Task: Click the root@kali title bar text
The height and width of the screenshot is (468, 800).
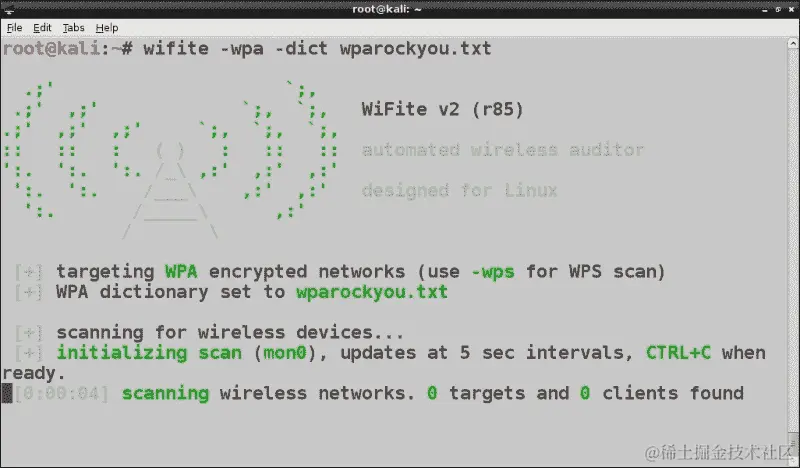Action: coord(387,9)
